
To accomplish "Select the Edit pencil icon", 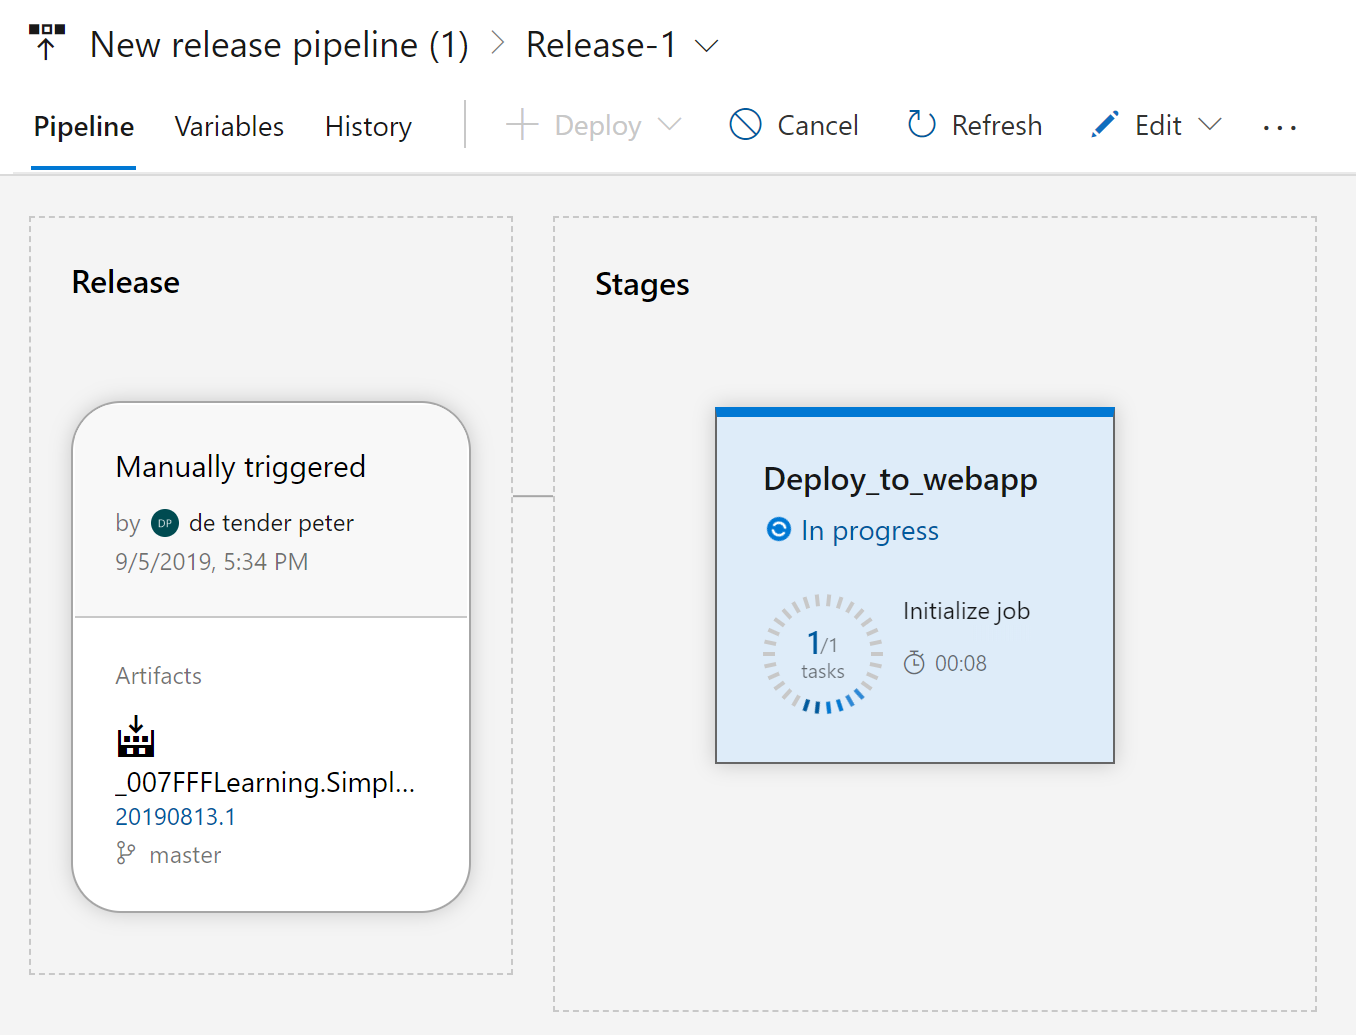I will (1104, 124).
